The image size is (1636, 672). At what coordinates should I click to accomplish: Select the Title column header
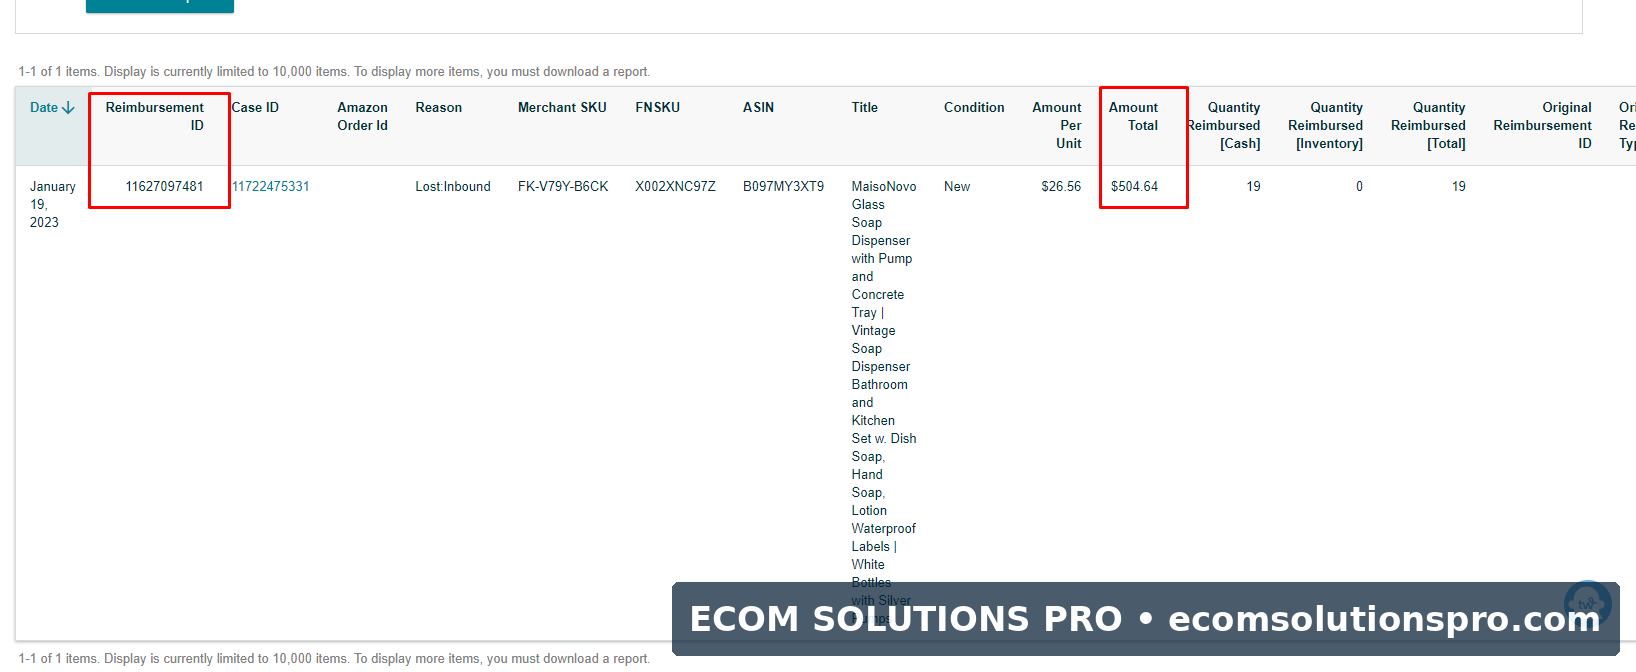point(865,107)
